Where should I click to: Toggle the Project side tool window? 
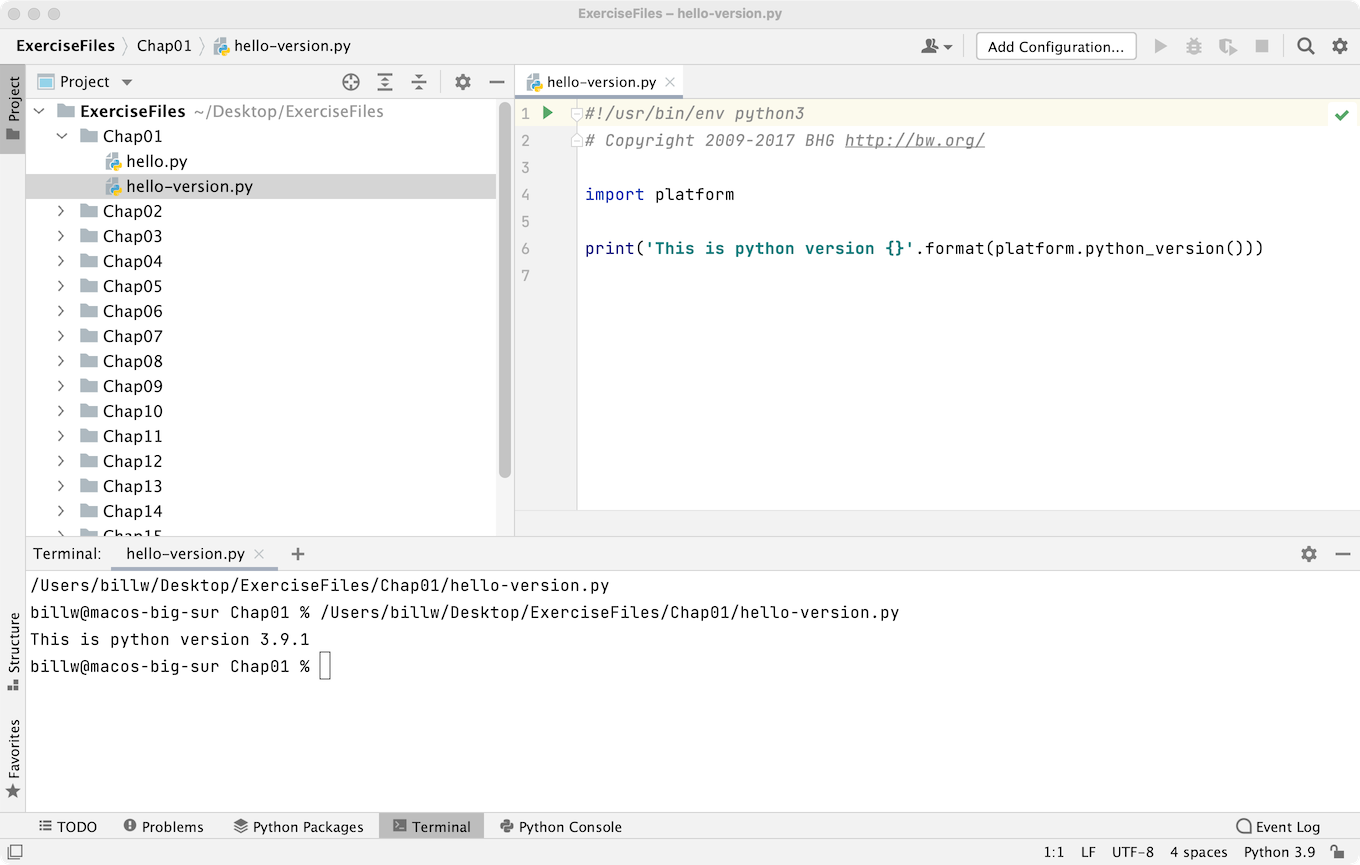point(13,110)
